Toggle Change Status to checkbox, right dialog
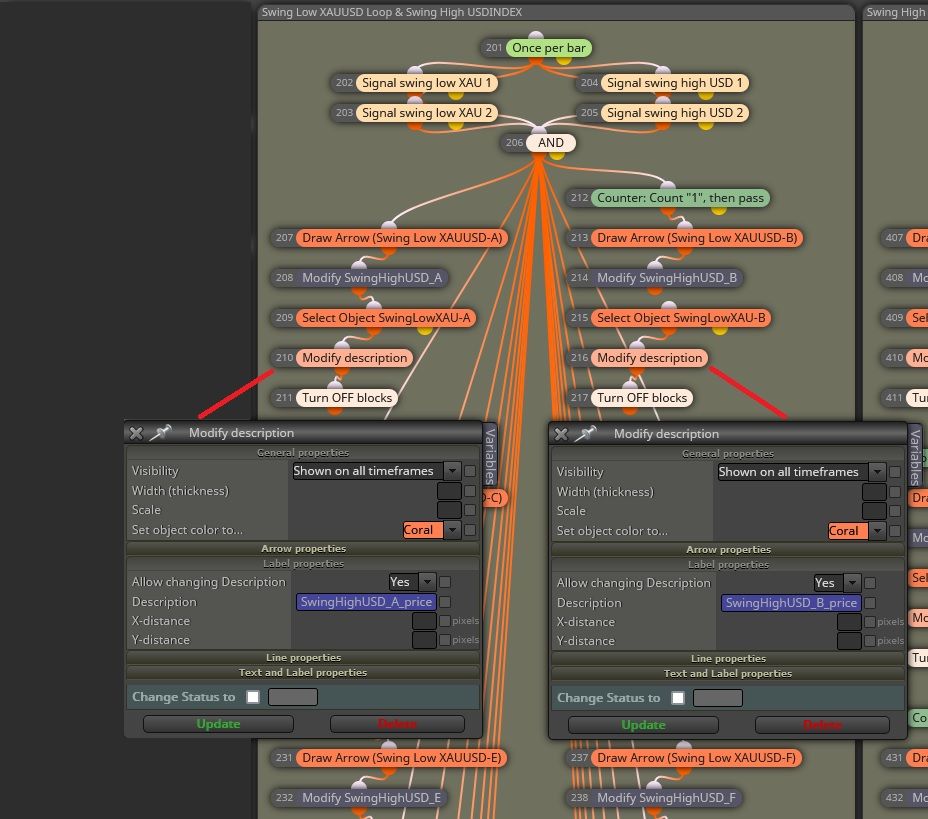Screen dimensions: 928x819 click(678, 698)
